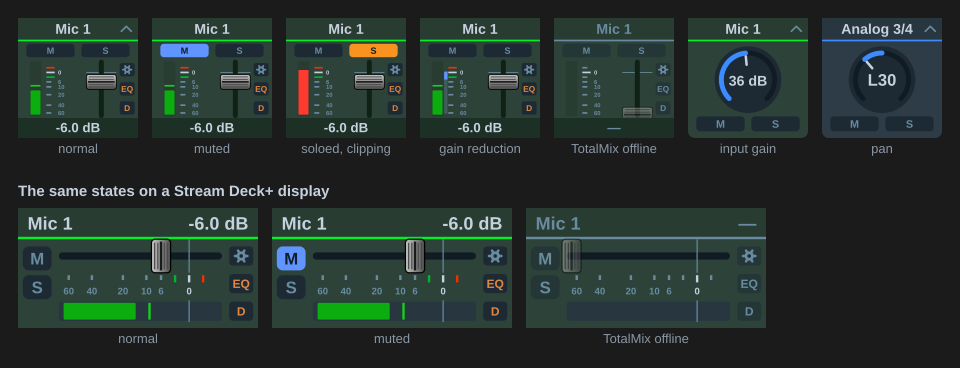Screen dimensions: 960x368
Task: Solo the muted vertical channel strip
Action: tap(239, 50)
